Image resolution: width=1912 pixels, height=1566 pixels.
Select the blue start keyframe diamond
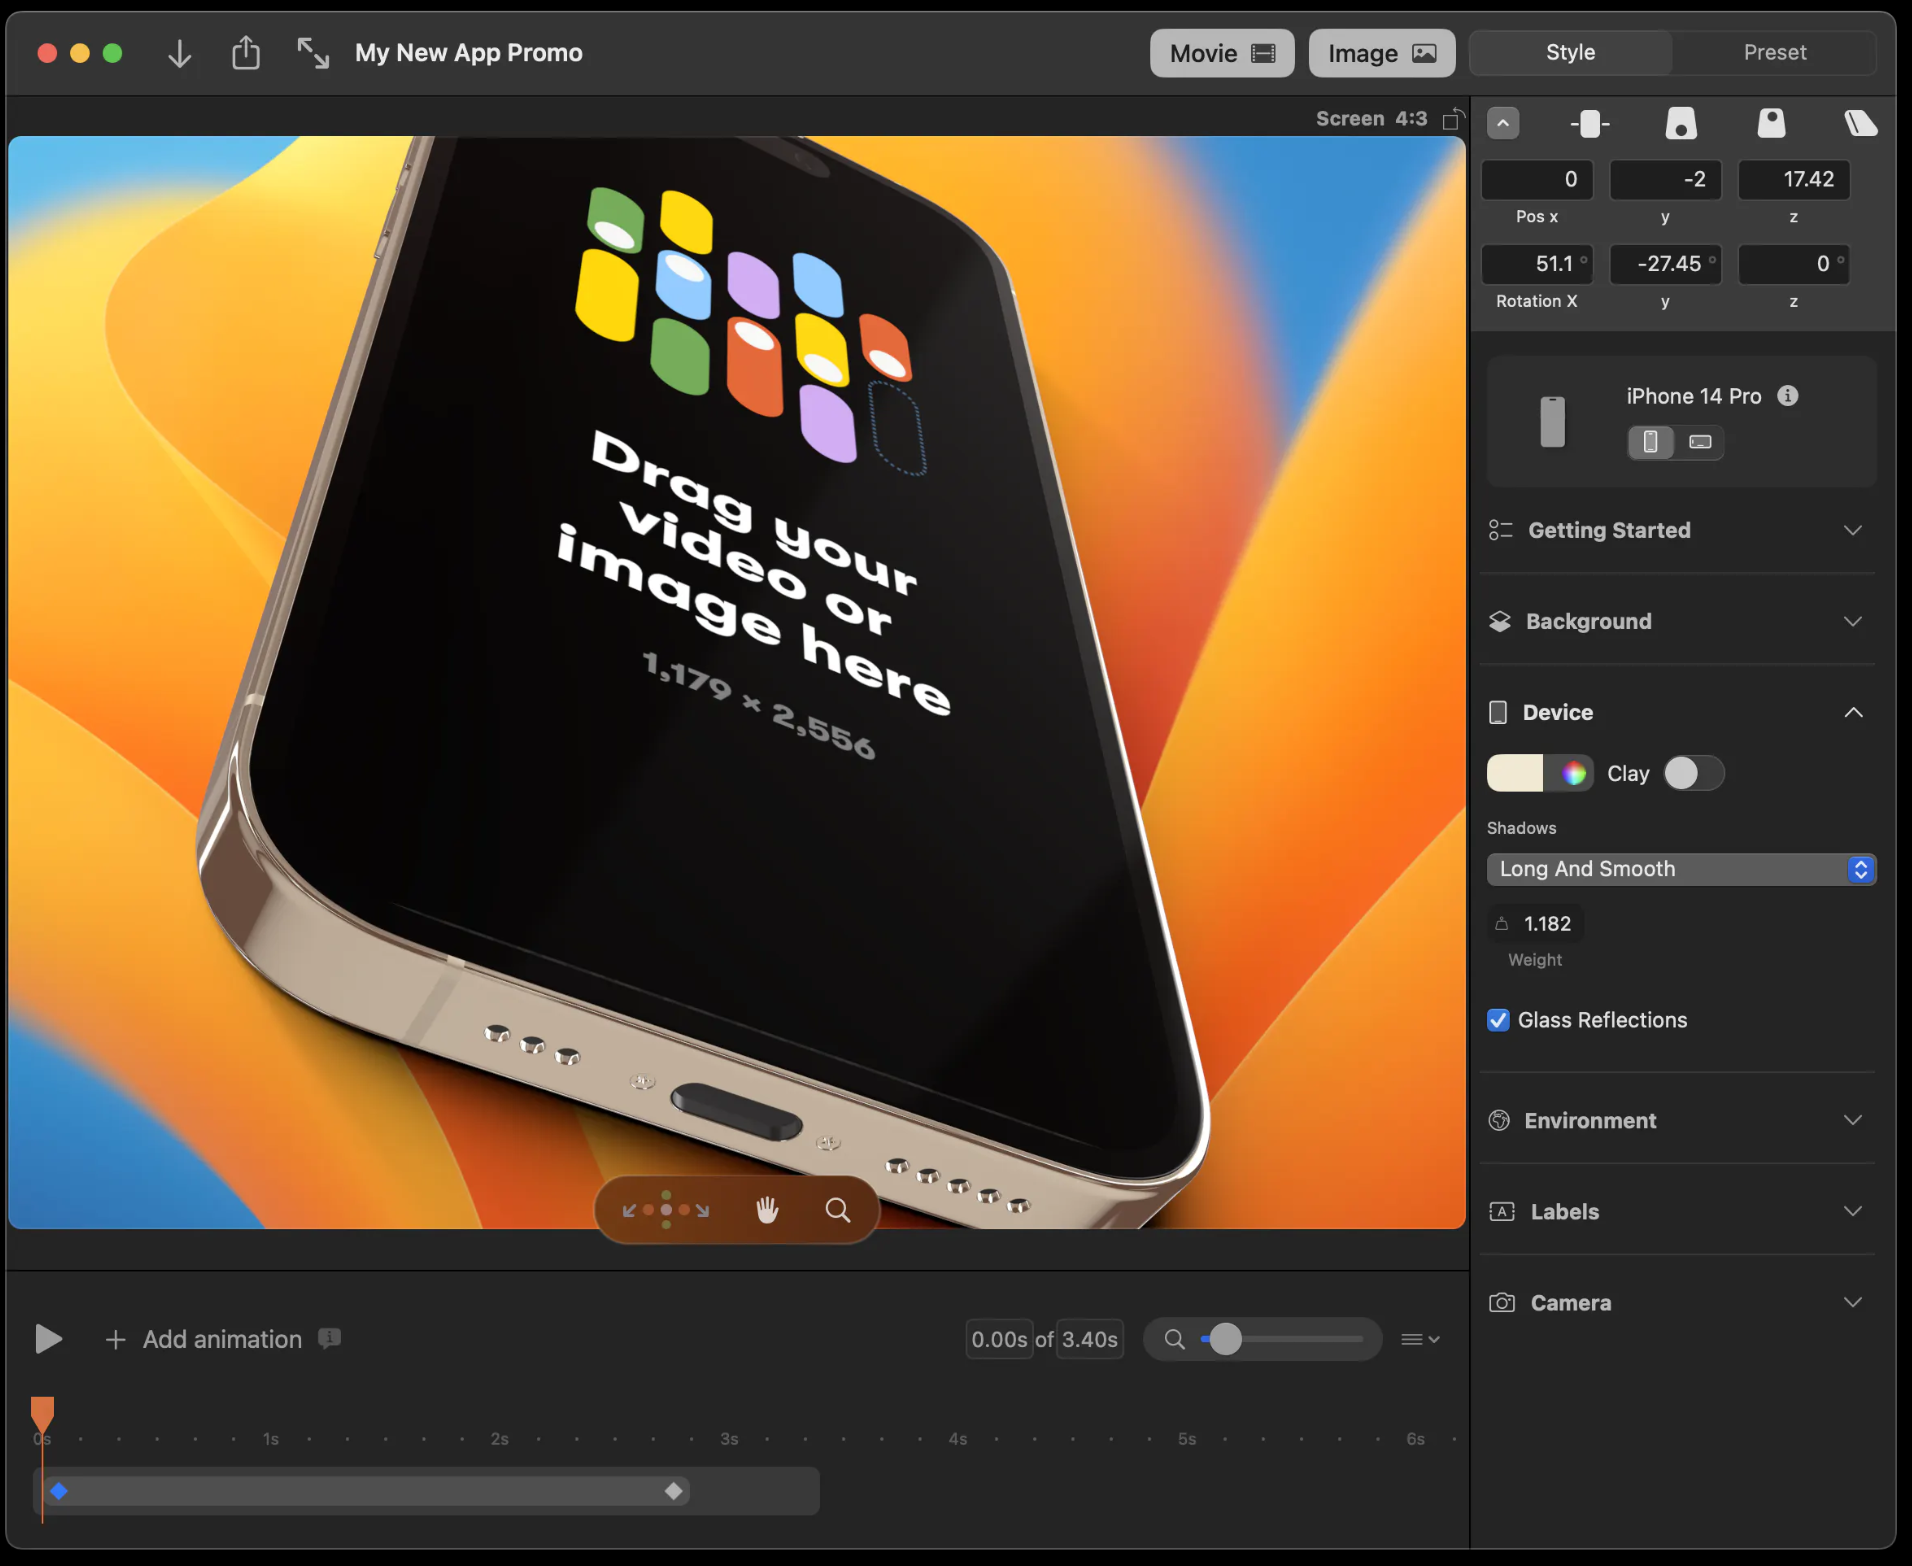59,1491
